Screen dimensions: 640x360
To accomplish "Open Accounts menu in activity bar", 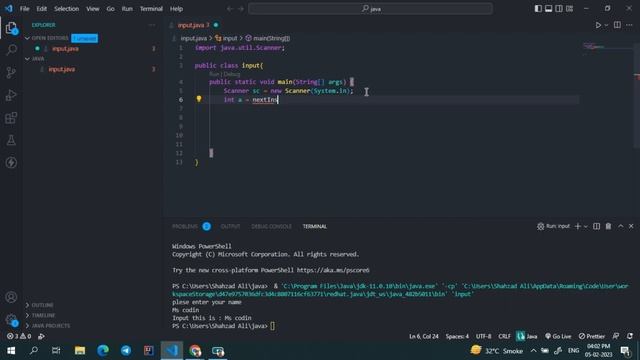I will [x=11, y=297].
